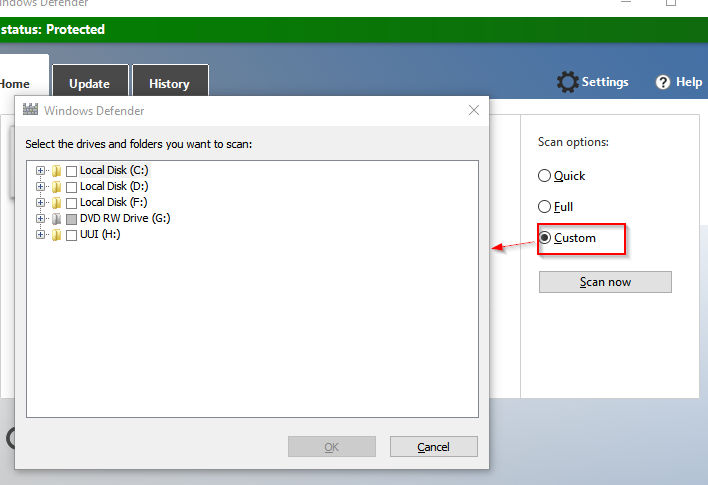Click the Windows Defender castle icon in dialog title
The image size is (708, 485).
click(x=30, y=109)
